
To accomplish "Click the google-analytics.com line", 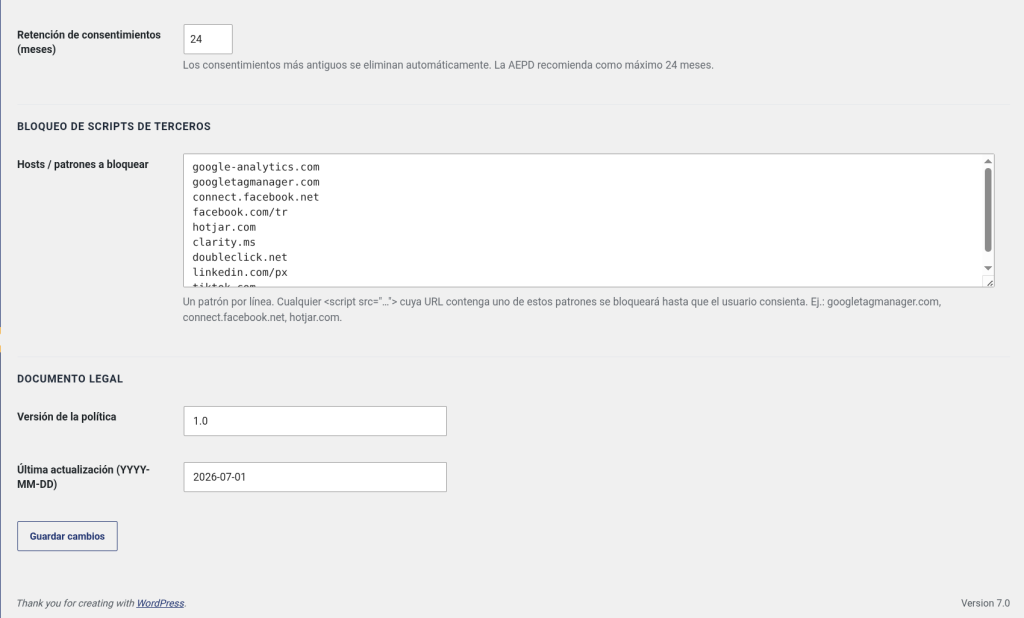I will pyautogui.click(x=256, y=167).
